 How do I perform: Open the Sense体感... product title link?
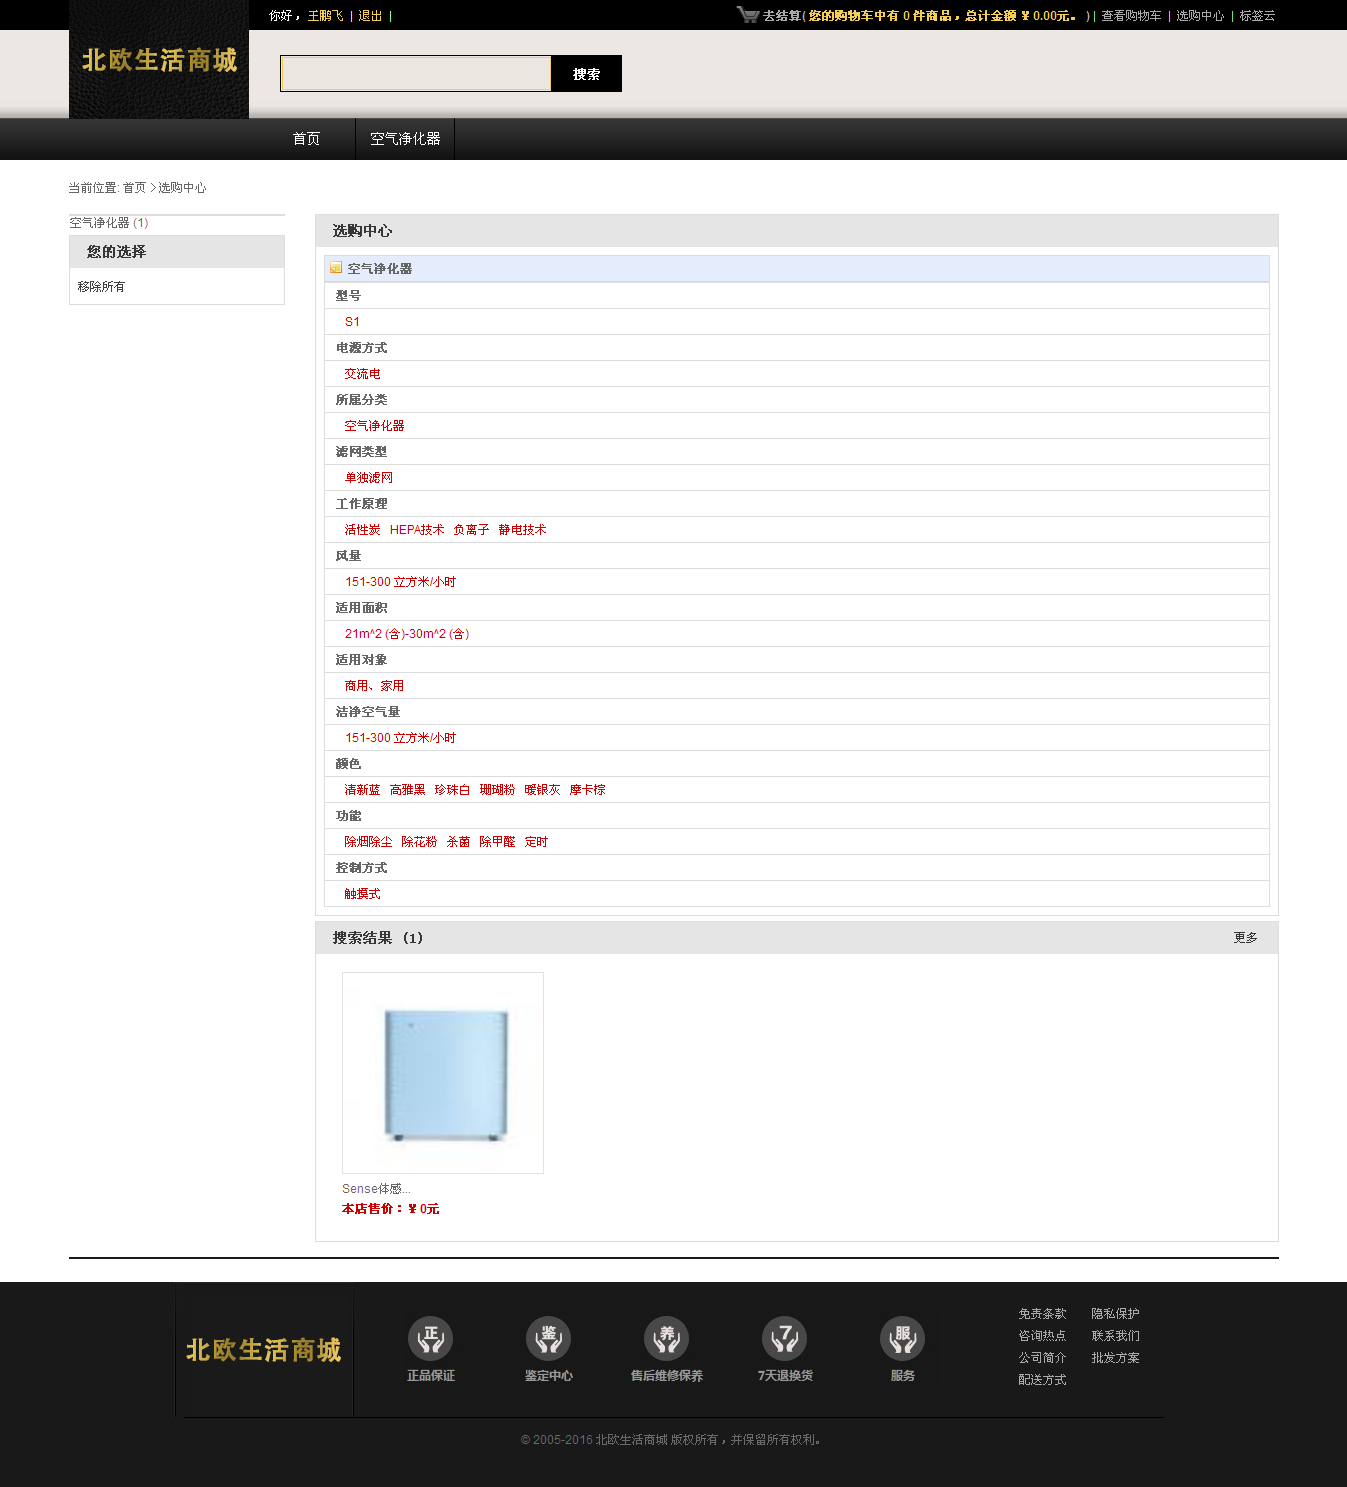376,1188
